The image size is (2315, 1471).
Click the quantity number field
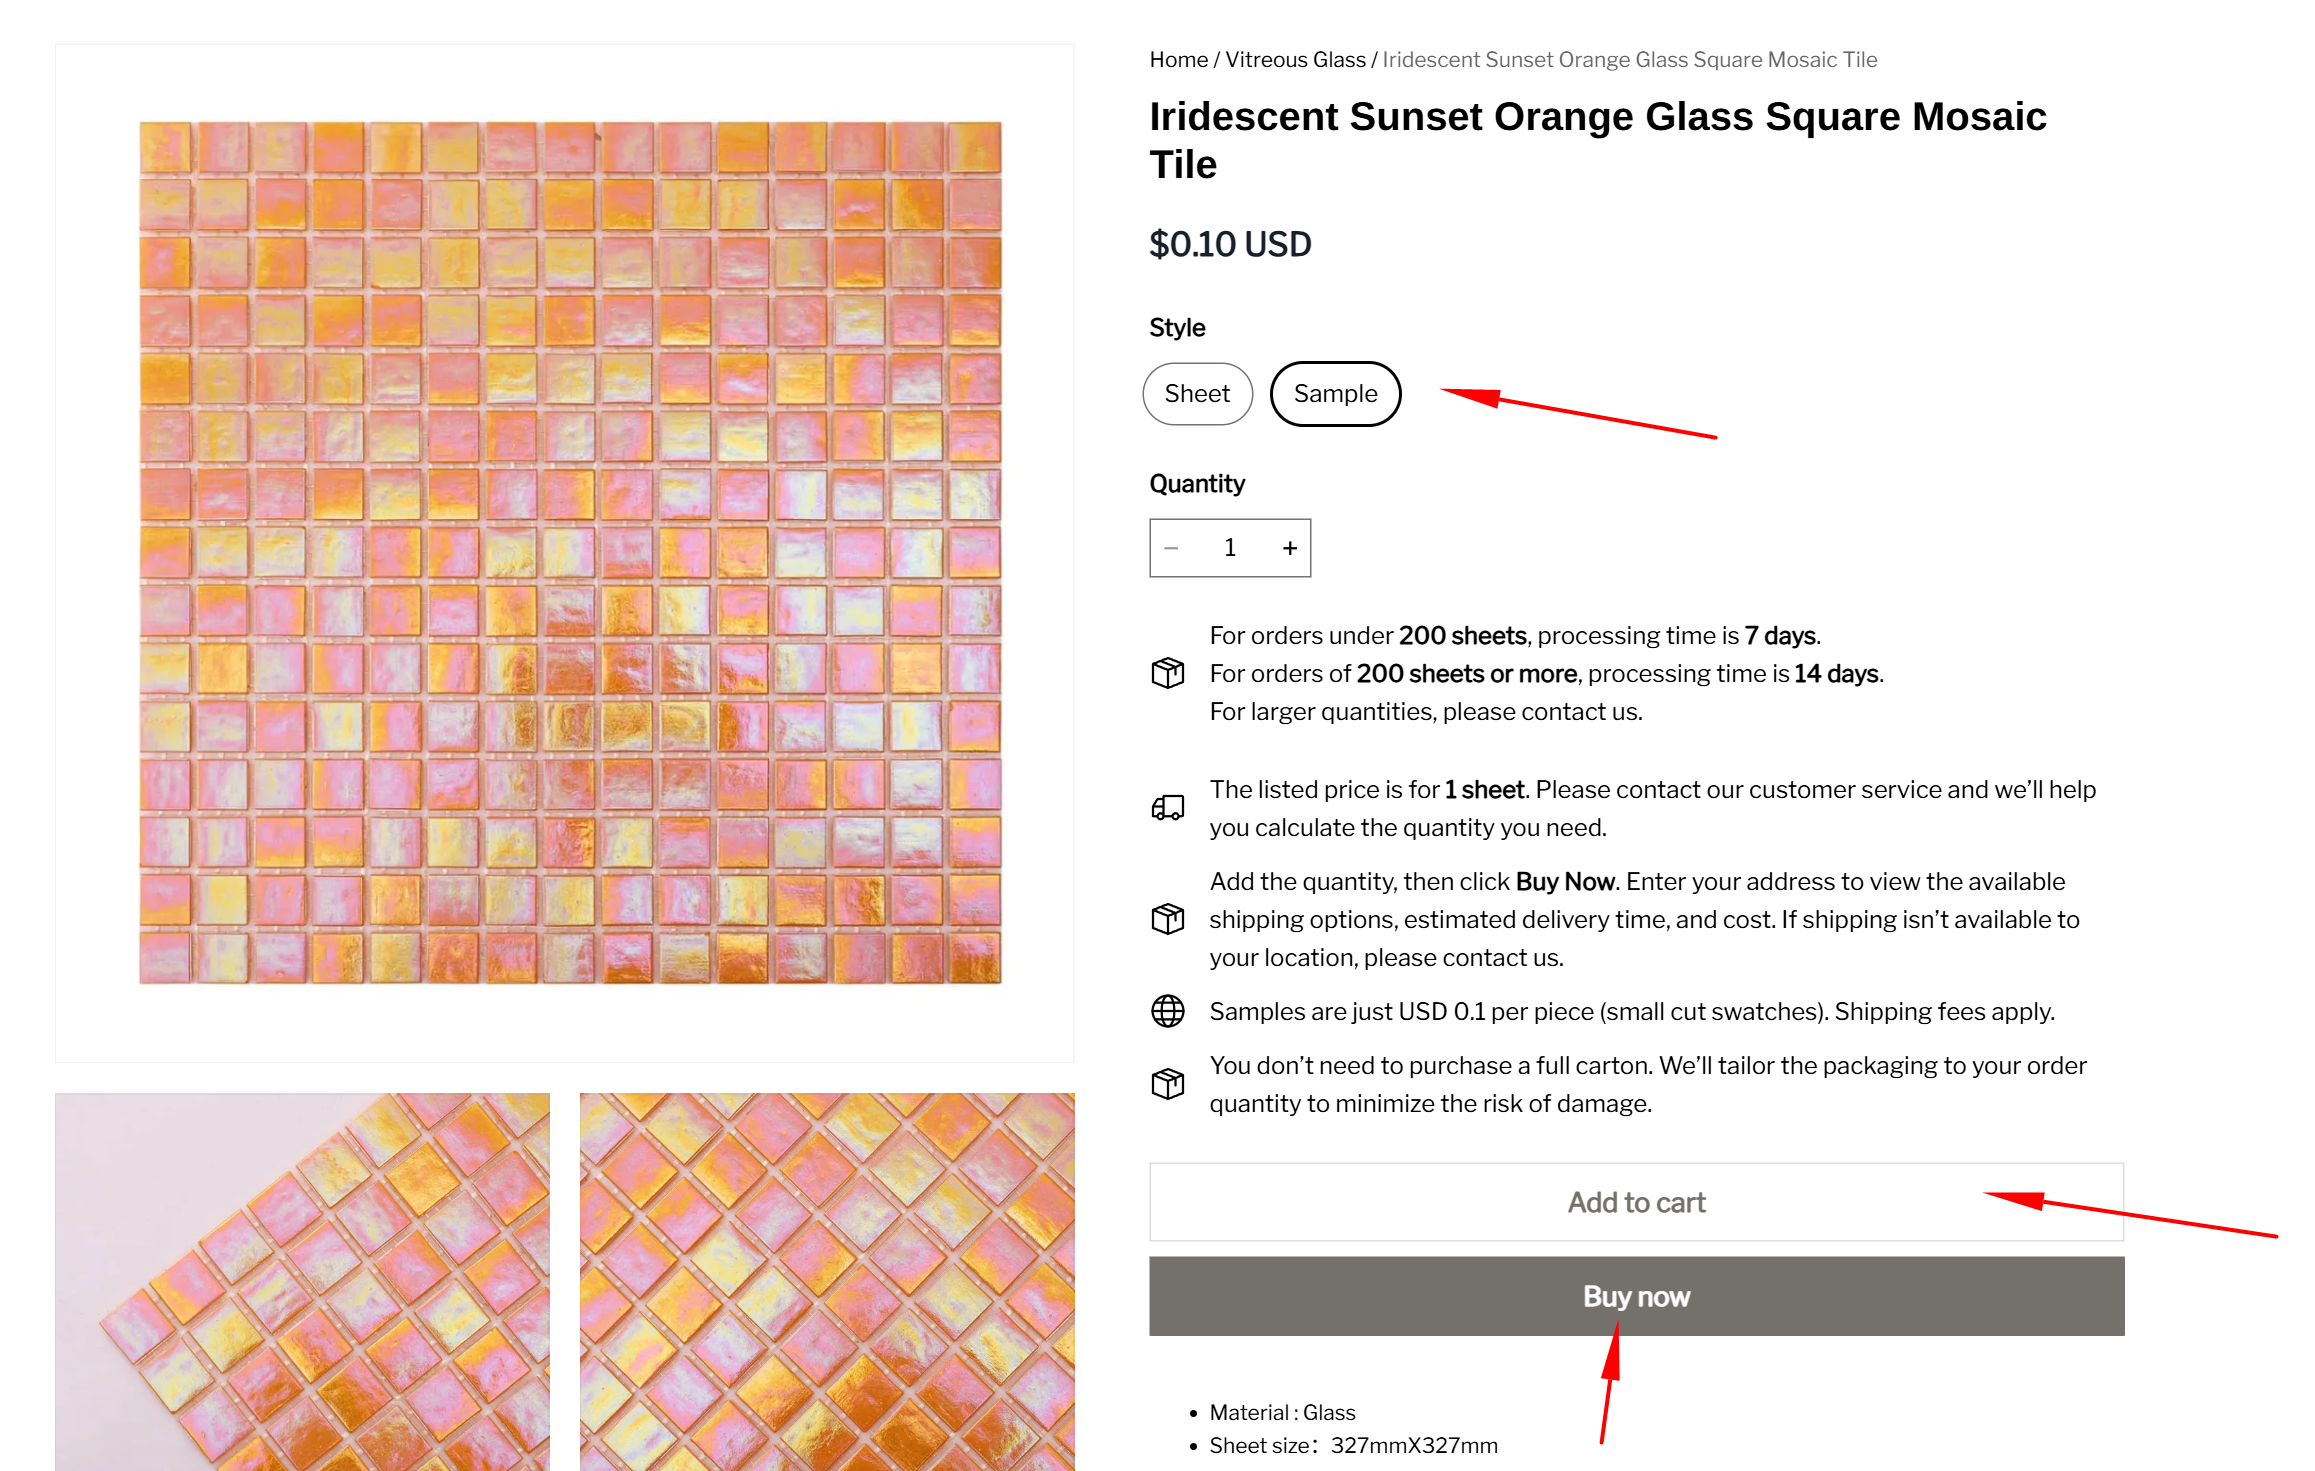(1230, 548)
